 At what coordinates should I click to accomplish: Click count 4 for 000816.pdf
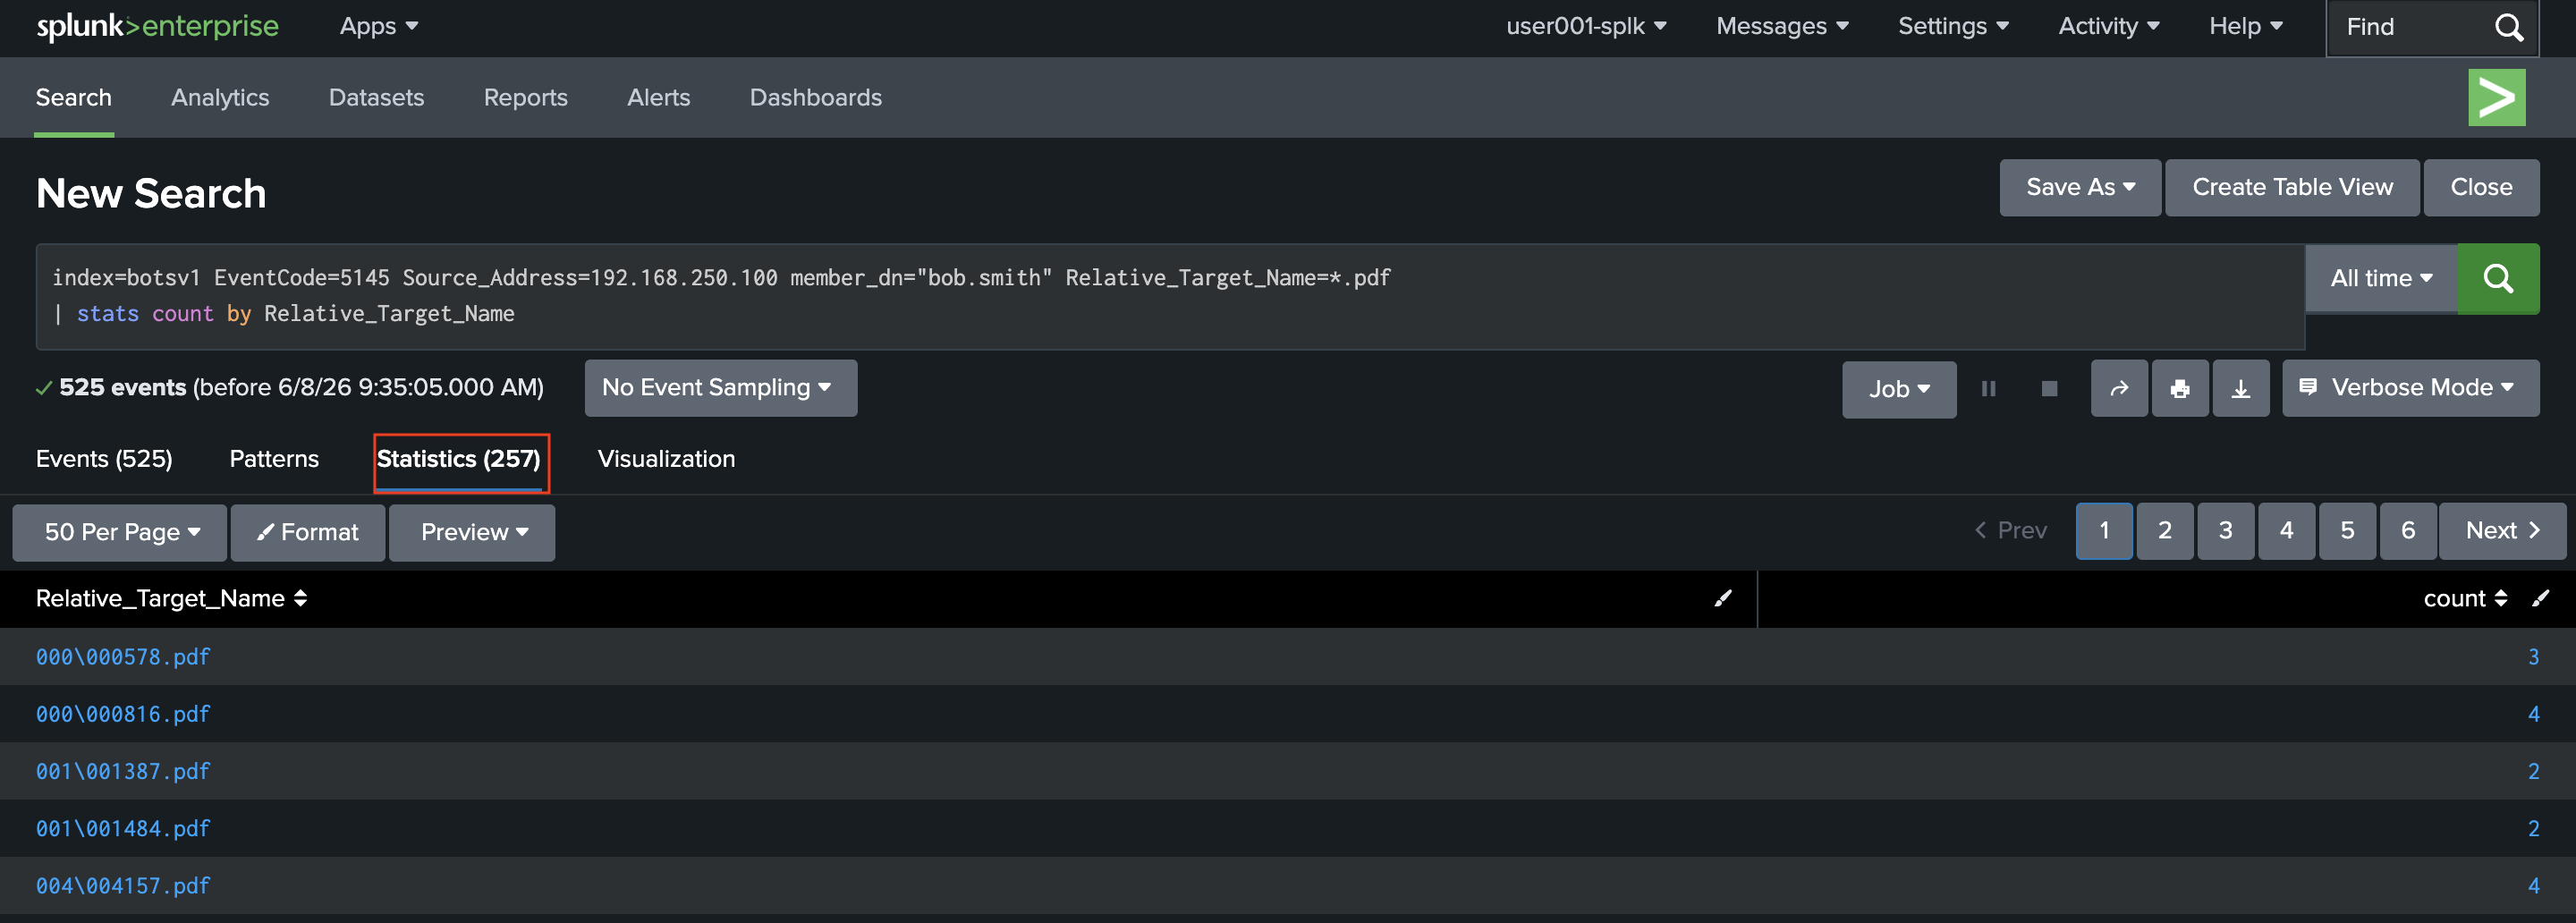click(x=2533, y=714)
